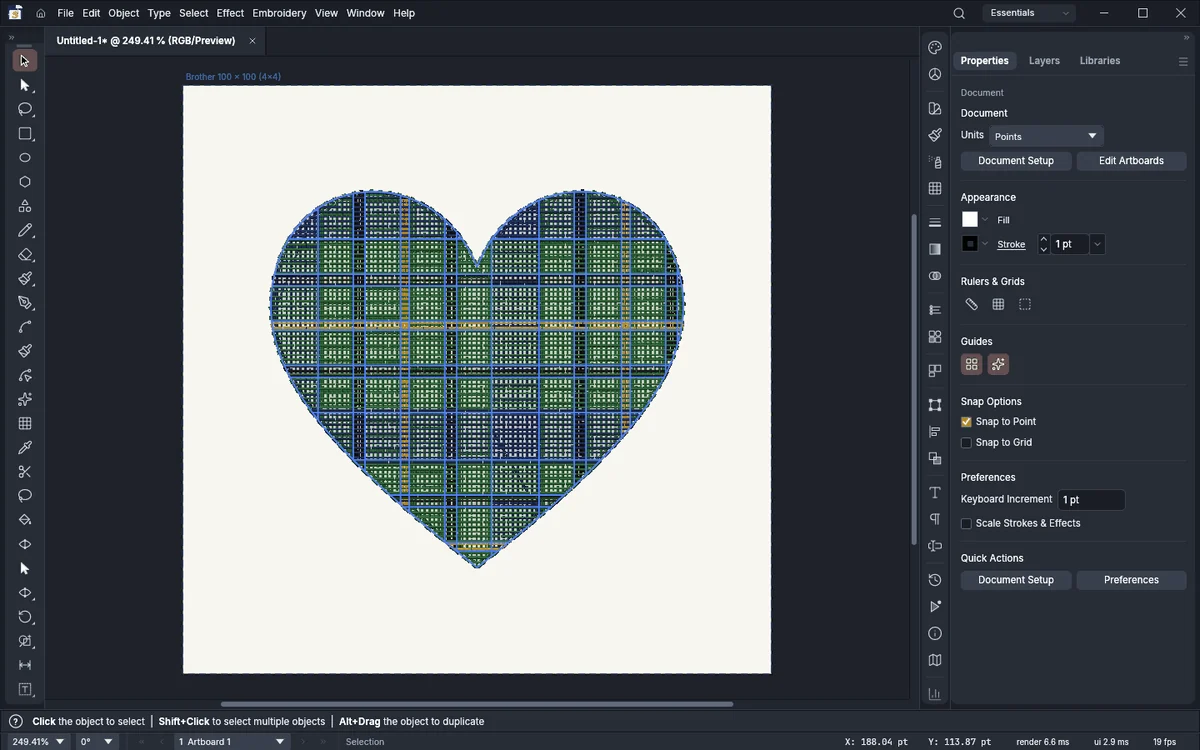Click Document Setup in Quick Actions

(x=1016, y=580)
